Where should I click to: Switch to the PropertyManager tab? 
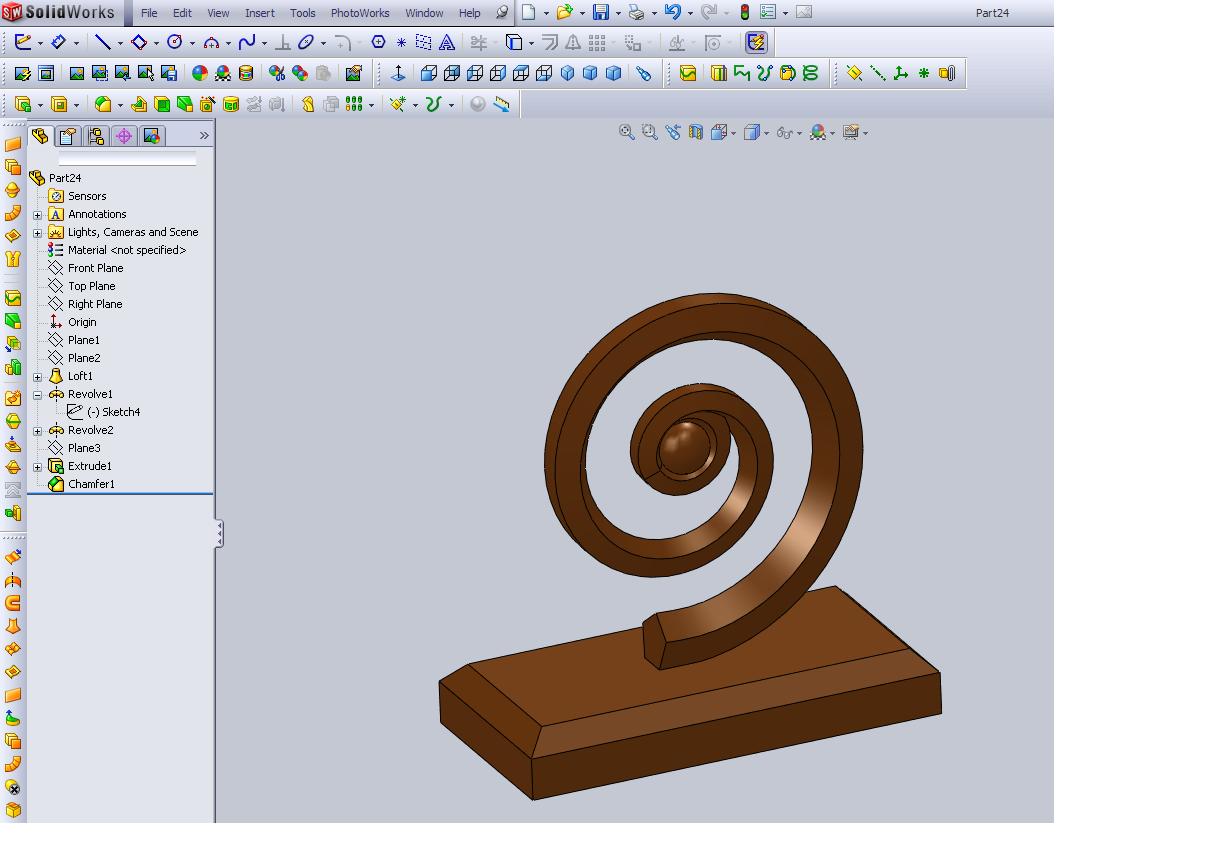[68, 136]
